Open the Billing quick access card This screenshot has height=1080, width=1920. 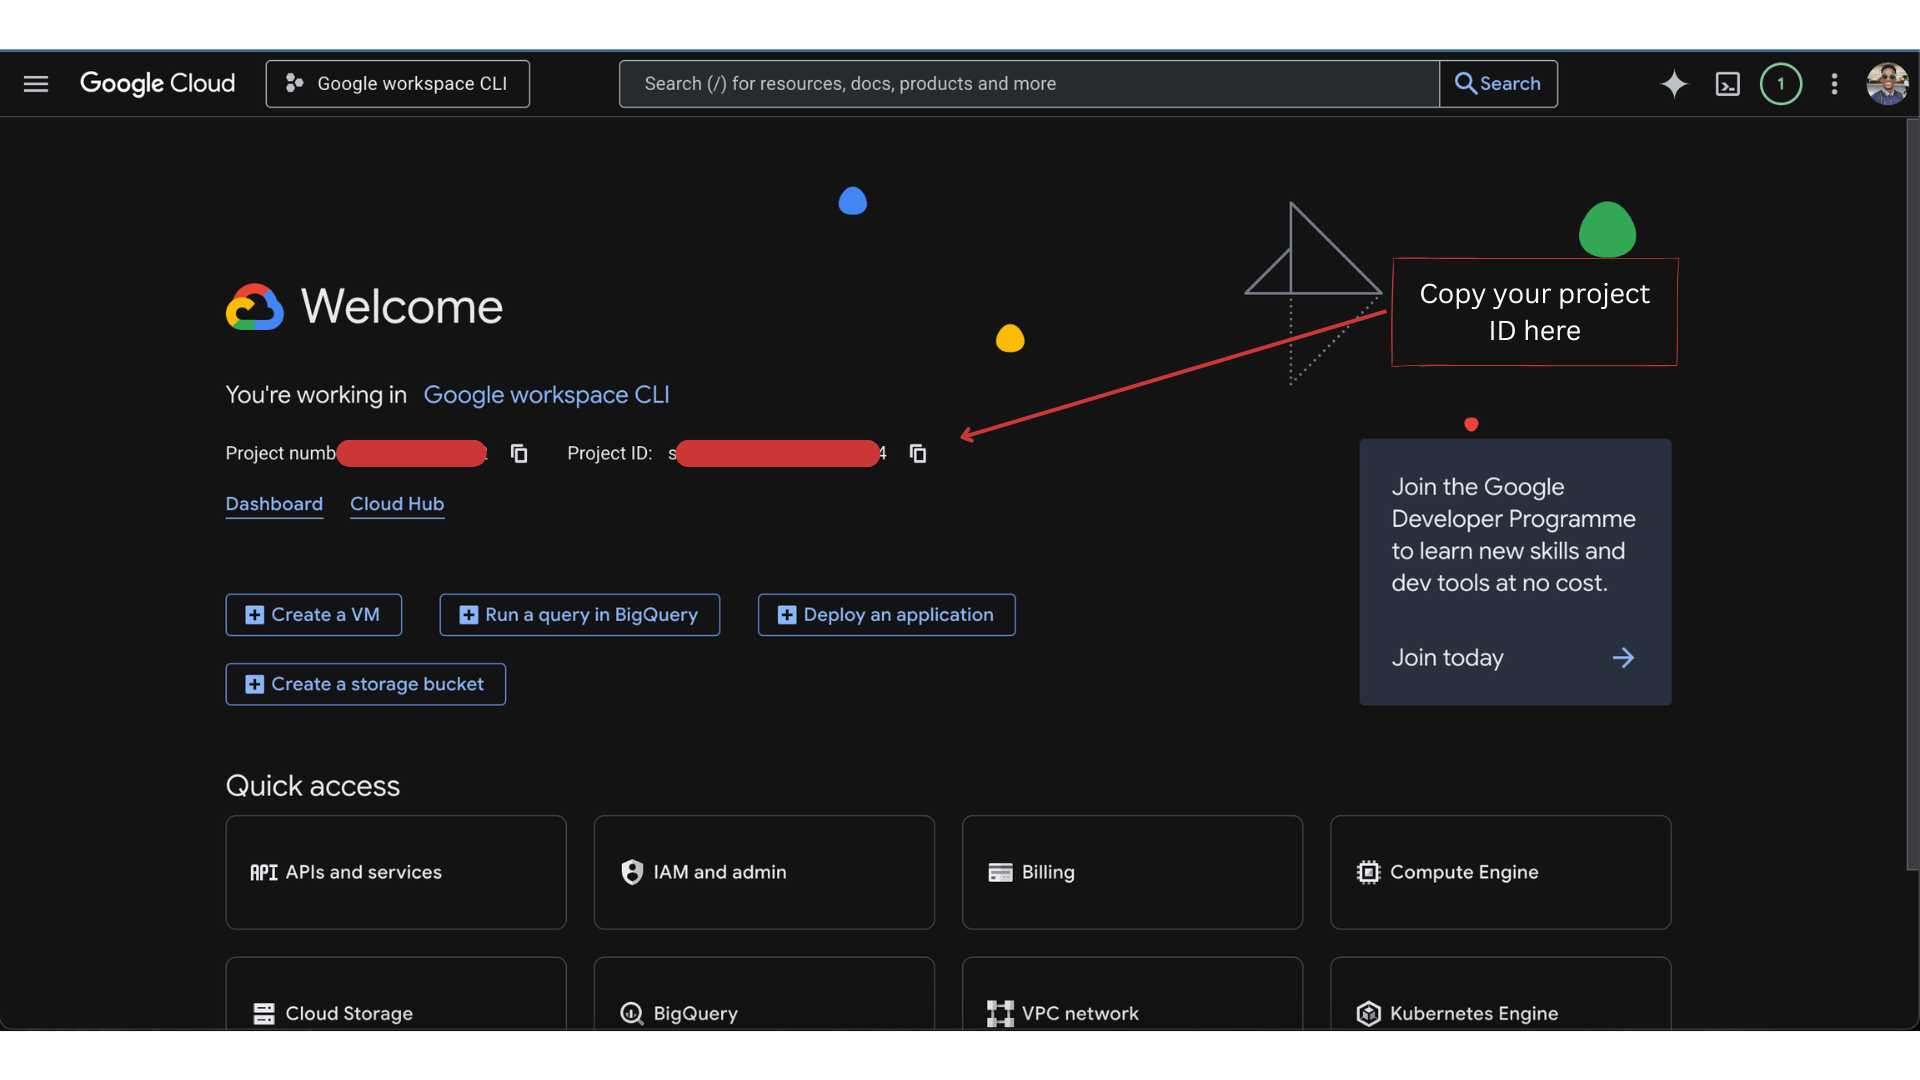[1132, 872]
